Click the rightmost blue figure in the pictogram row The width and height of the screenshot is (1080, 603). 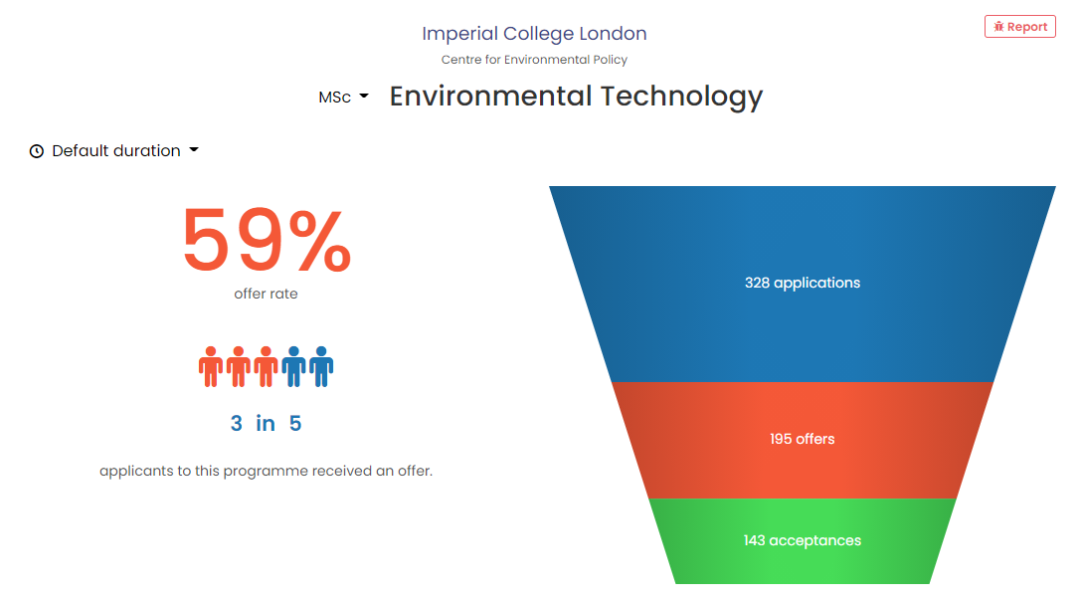tap(320, 364)
